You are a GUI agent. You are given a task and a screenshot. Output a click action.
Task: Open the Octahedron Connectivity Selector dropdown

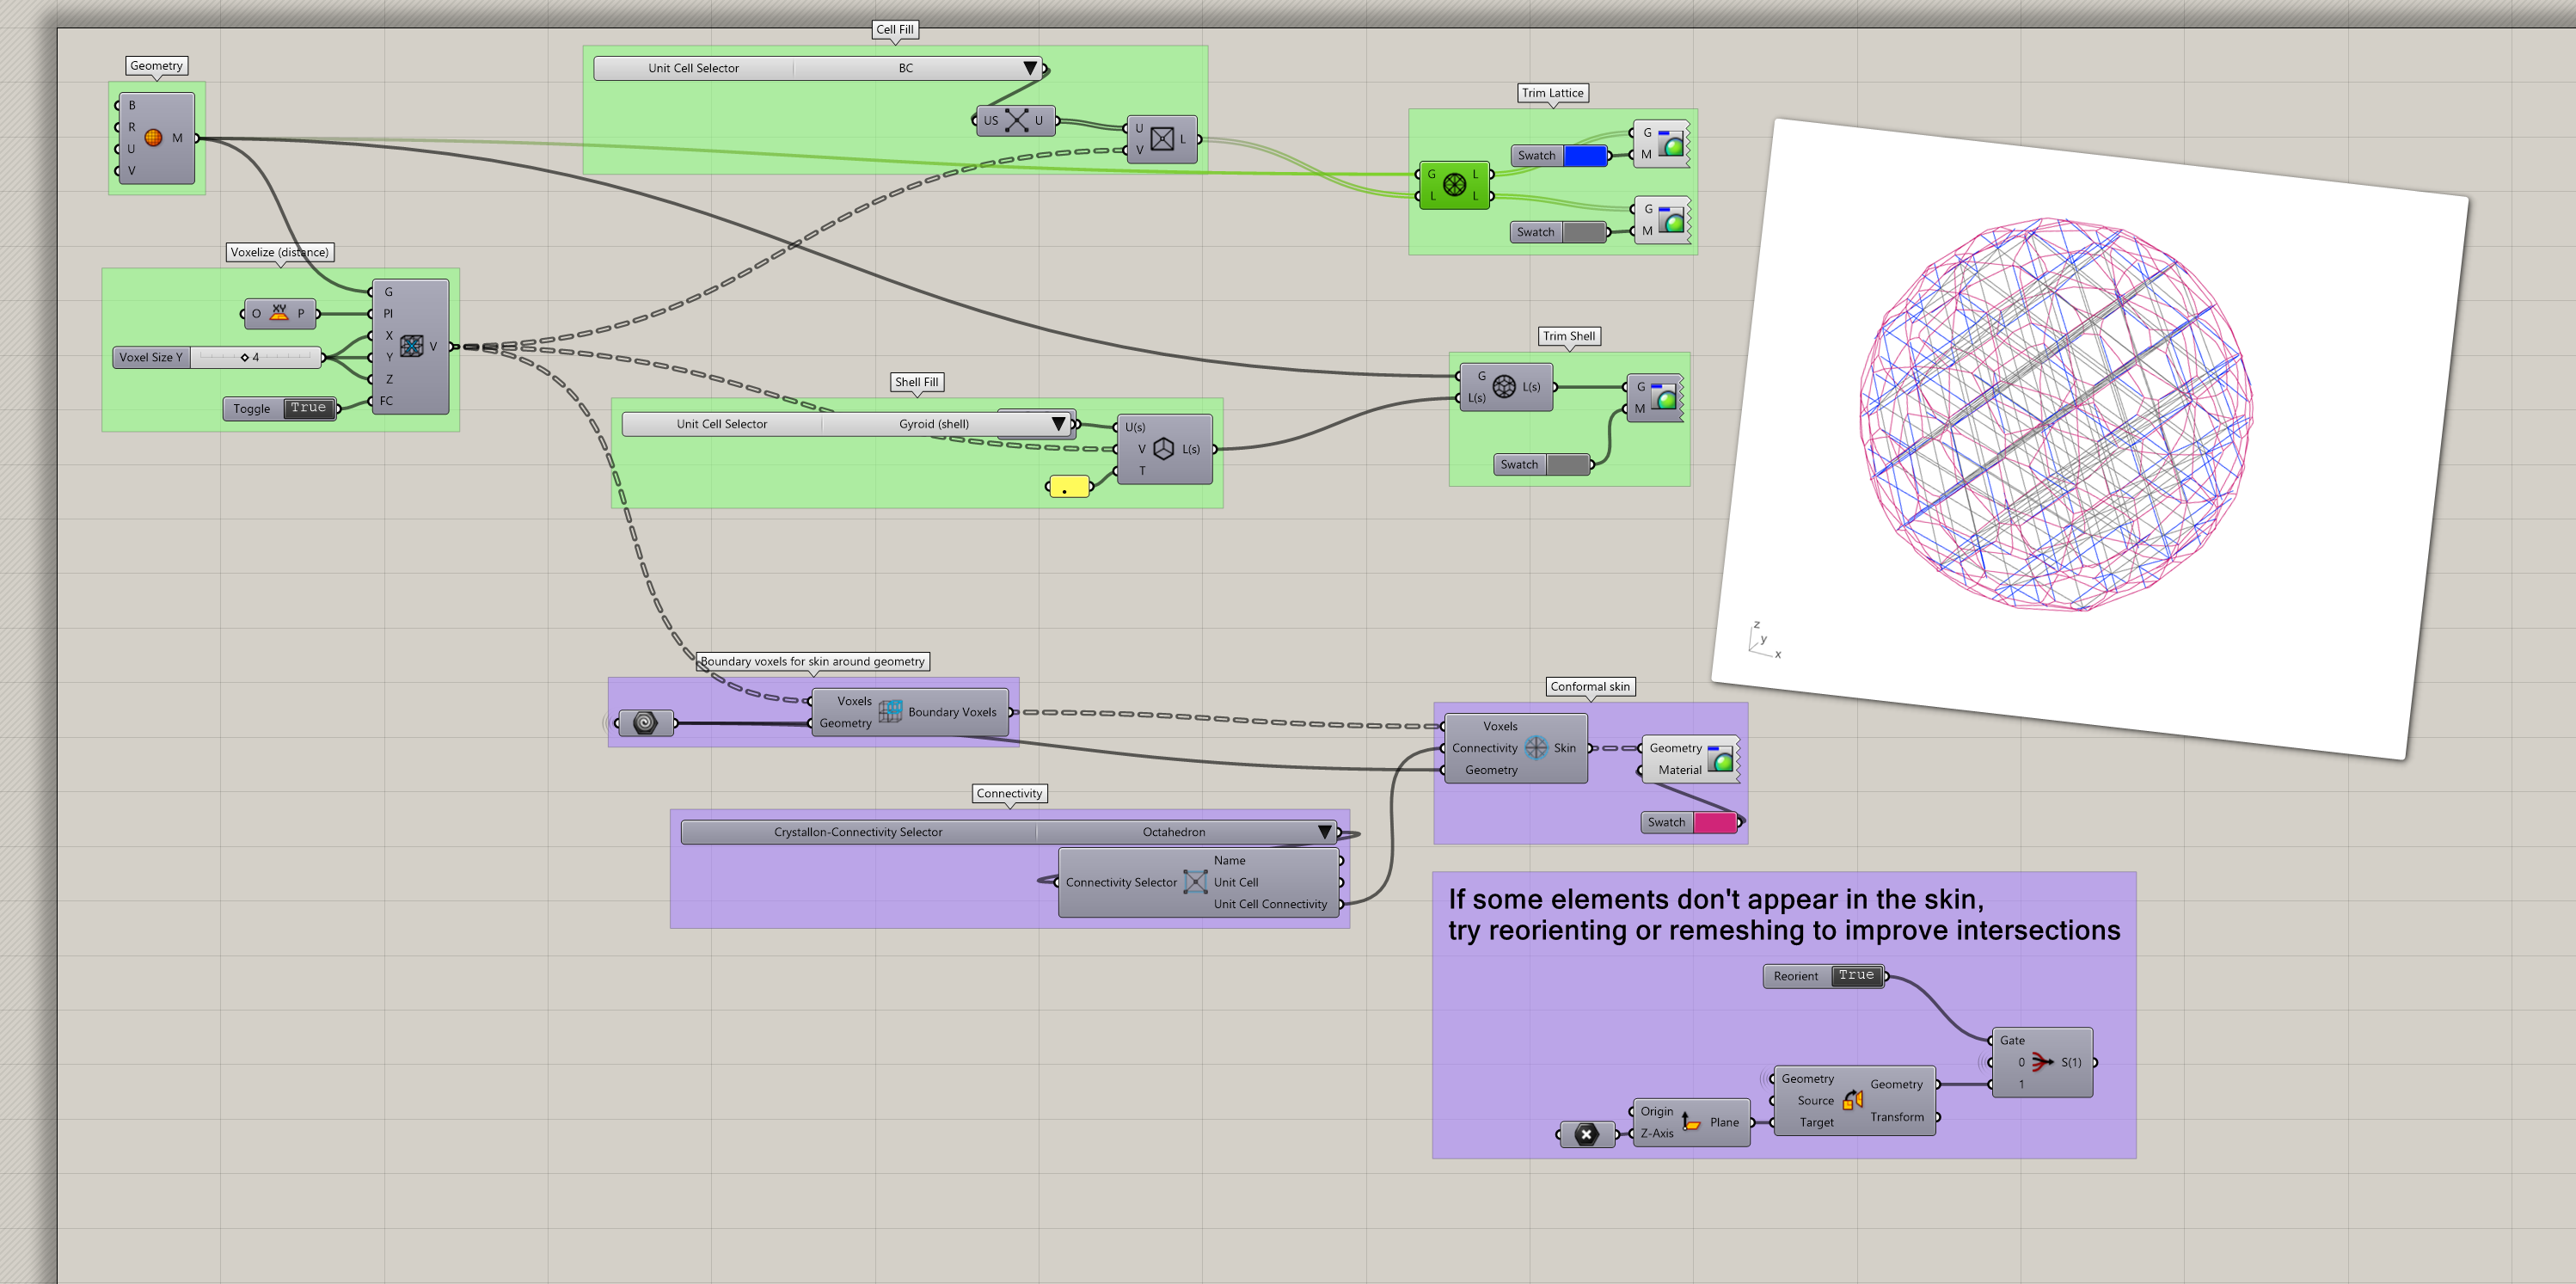pyautogui.click(x=1324, y=832)
